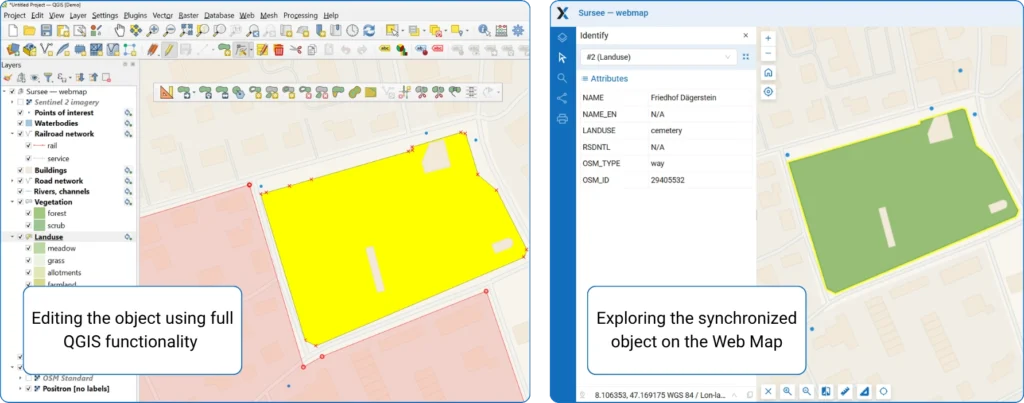Collapse the Railroad network layer group
This screenshot has width=1024, height=403.
pos(12,133)
